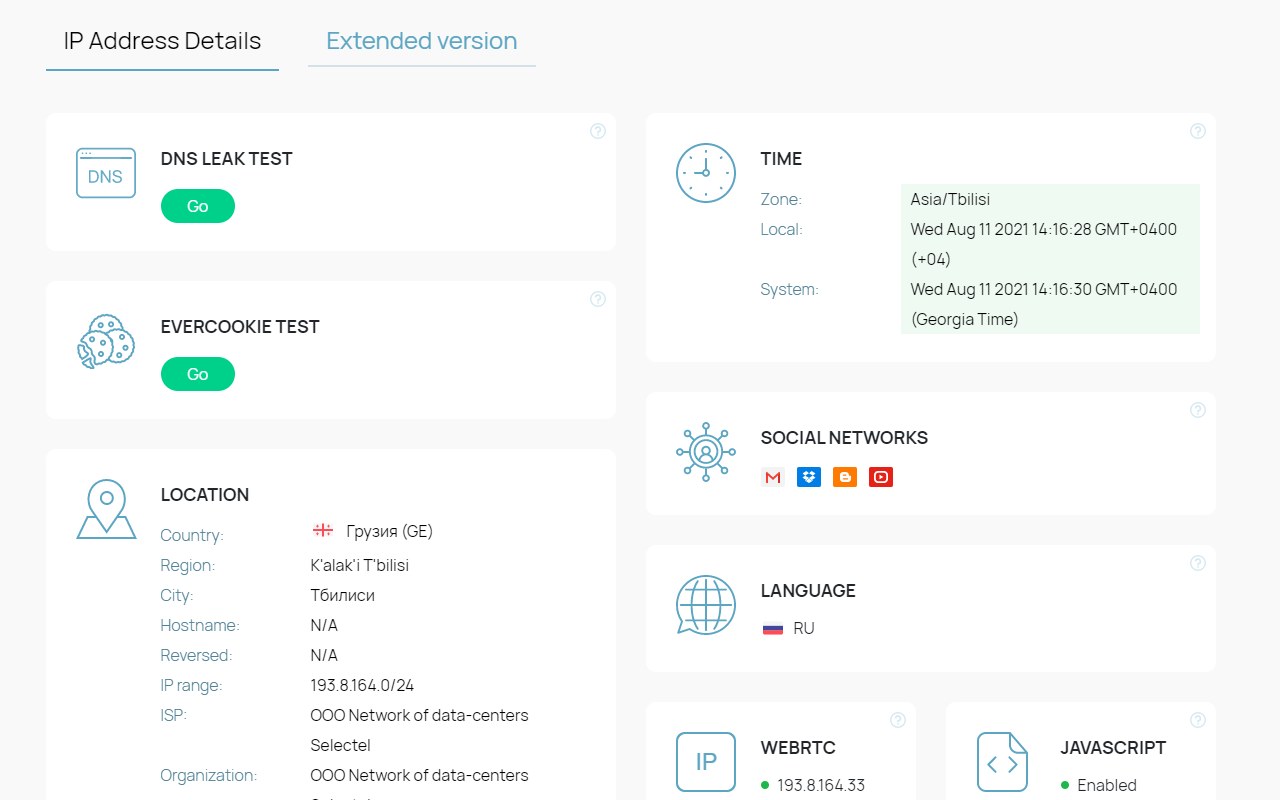The height and width of the screenshot is (800, 1280).
Task: Select the WebRTC address 193.8.164.33
Action: (821, 785)
